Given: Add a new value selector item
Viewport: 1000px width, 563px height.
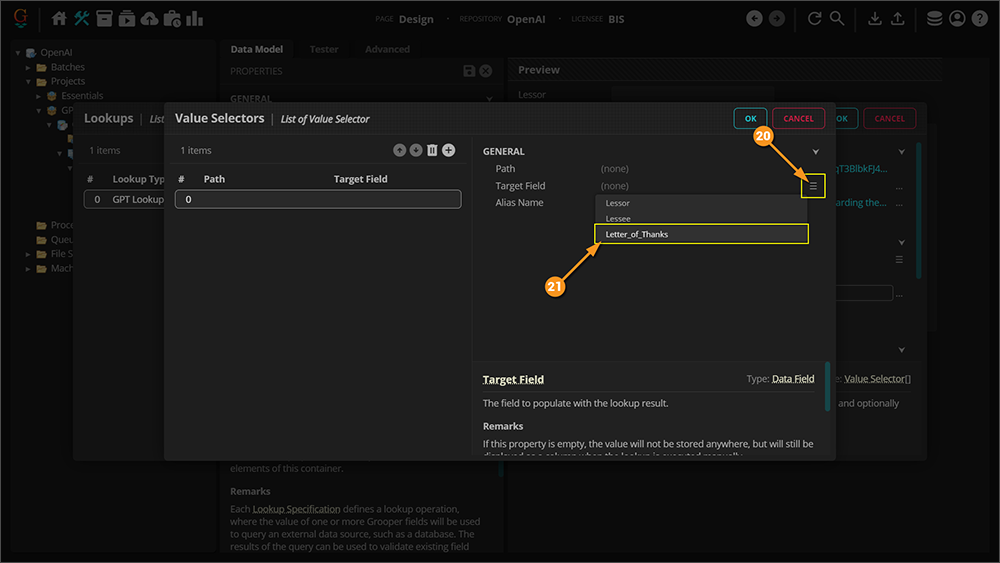Looking at the screenshot, I should (x=448, y=150).
